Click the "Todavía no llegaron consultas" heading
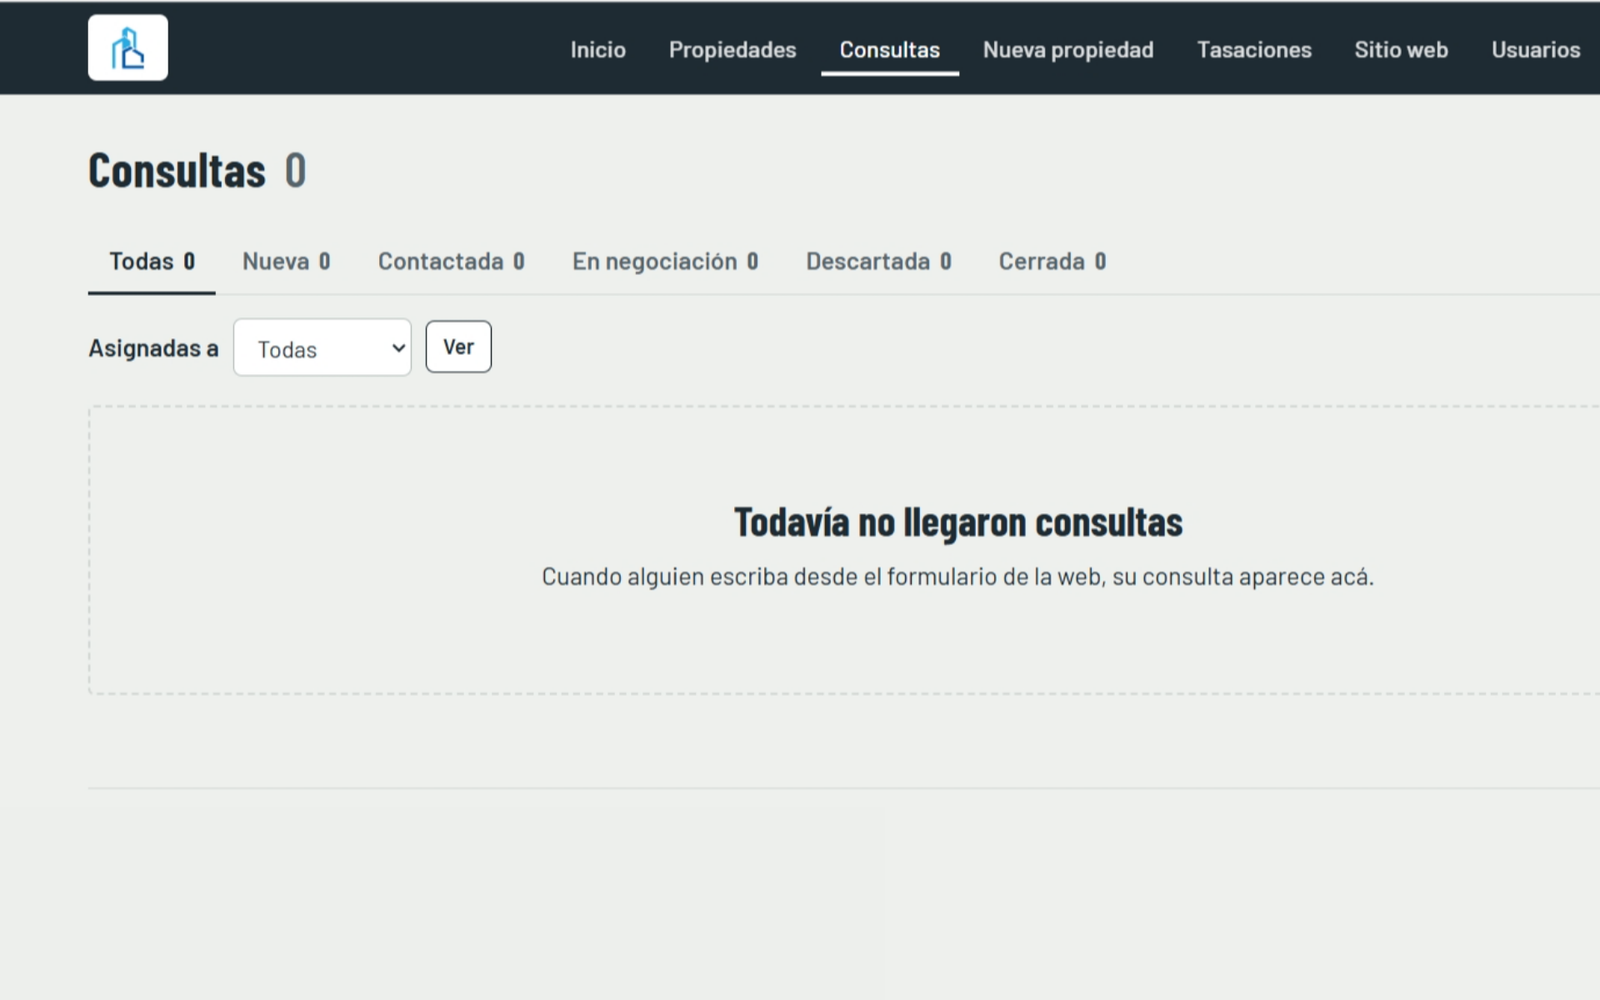Image resolution: width=1600 pixels, height=1000 pixels. click(x=958, y=522)
